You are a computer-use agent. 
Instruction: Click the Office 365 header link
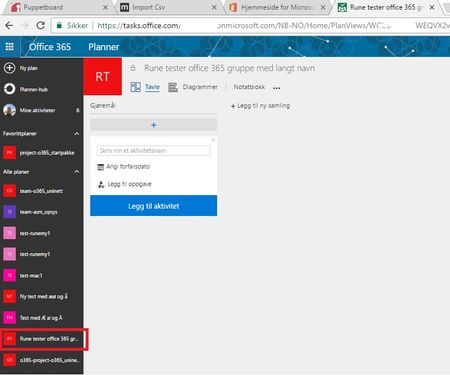[x=50, y=47]
